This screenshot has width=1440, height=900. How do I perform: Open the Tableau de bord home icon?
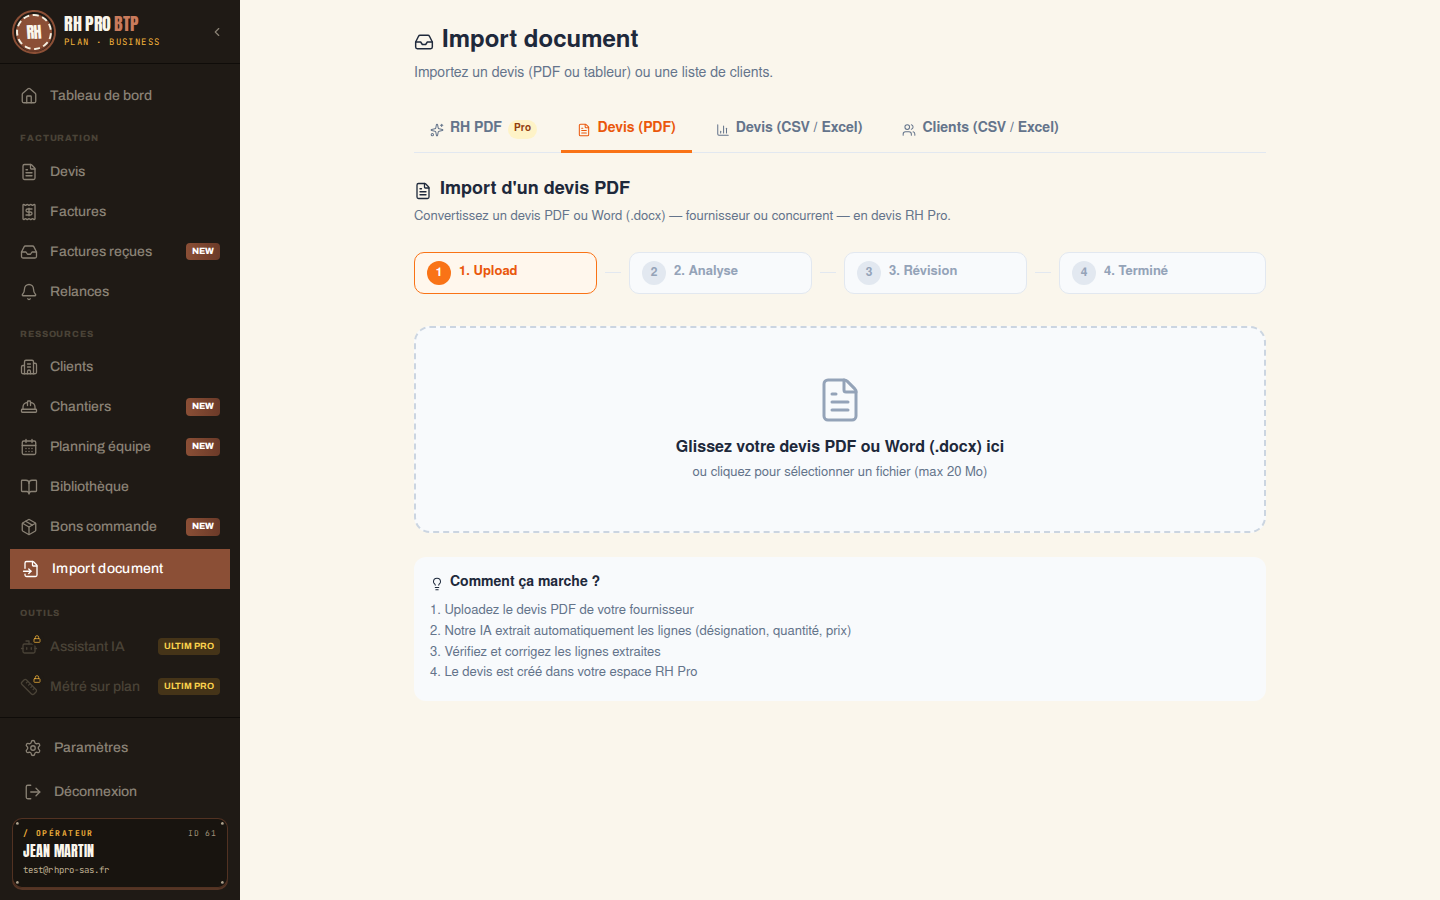[x=29, y=96]
